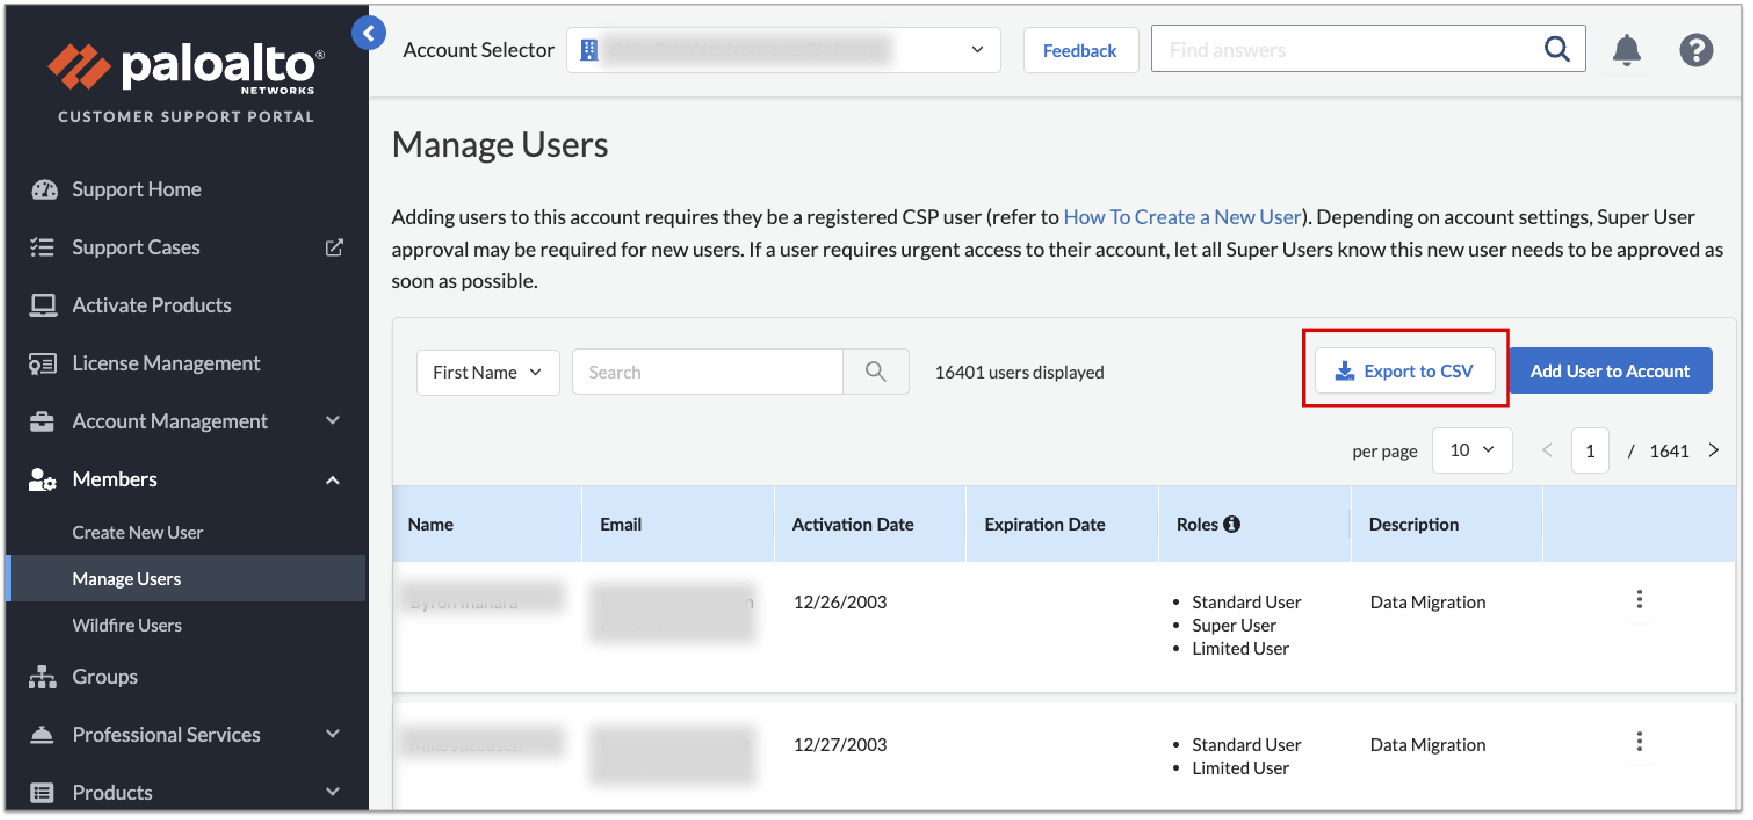This screenshot has height=820, width=1753.
Task: Click the user Search input field
Action: coord(707,372)
